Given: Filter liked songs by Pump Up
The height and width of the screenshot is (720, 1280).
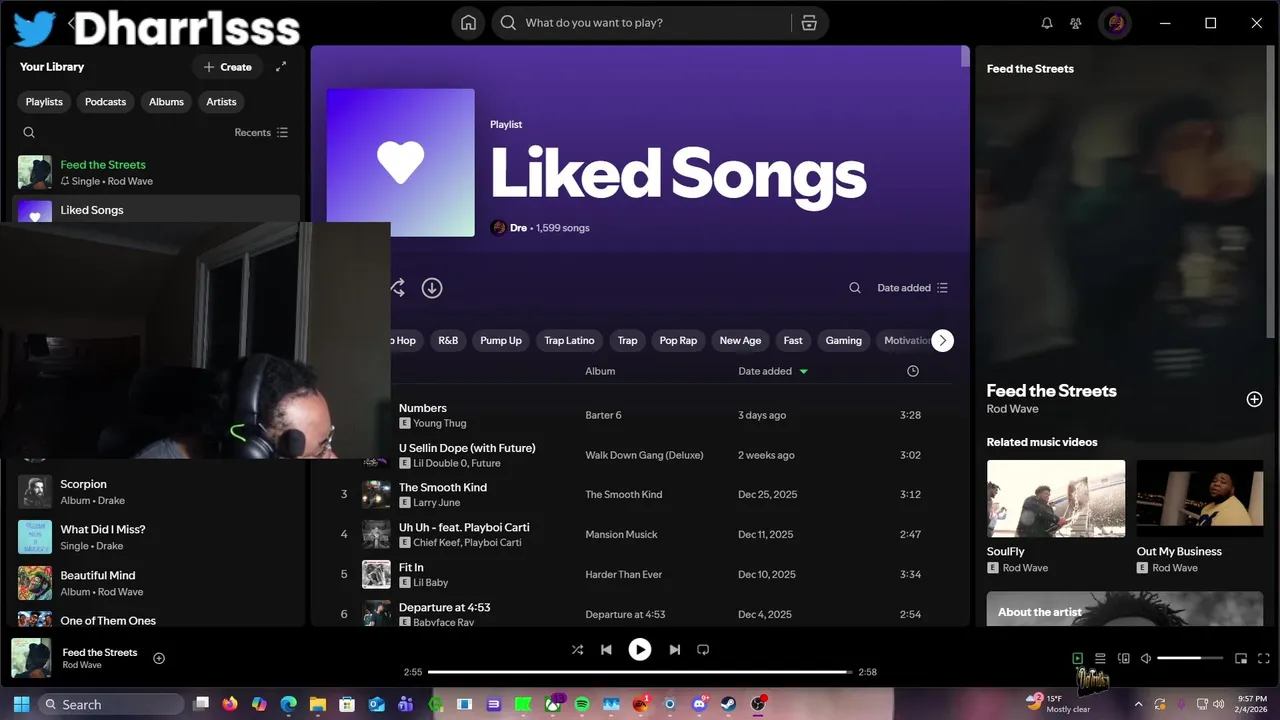Looking at the screenshot, I should tap(501, 341).
